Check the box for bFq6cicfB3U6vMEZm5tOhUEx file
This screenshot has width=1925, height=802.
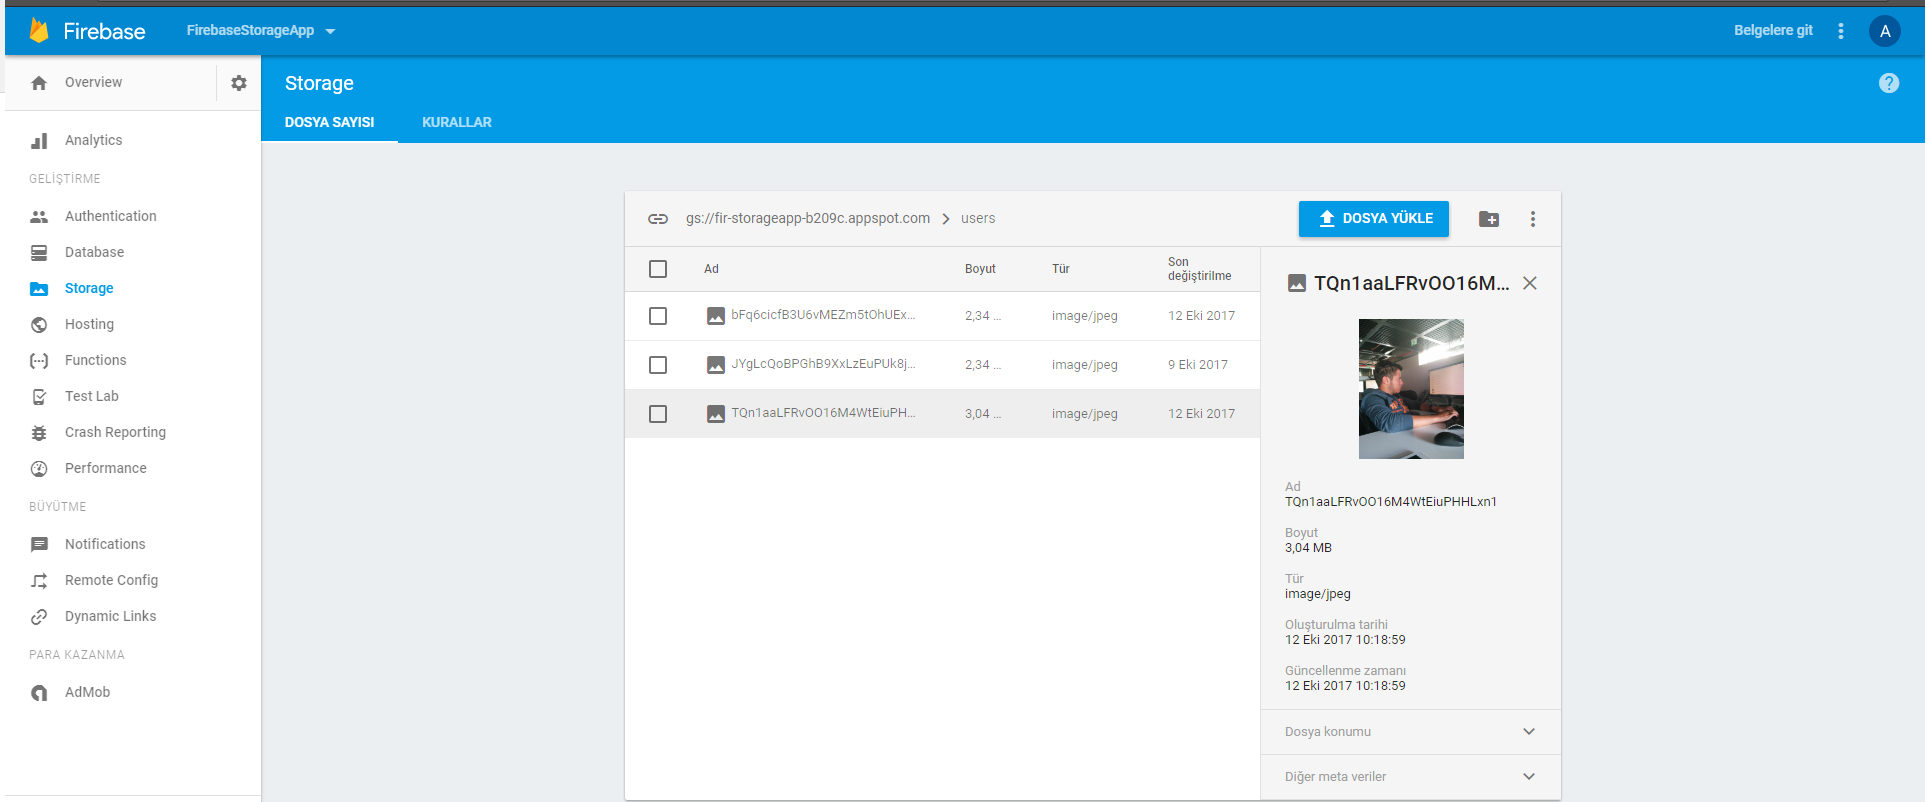click(x=658, y=316)
